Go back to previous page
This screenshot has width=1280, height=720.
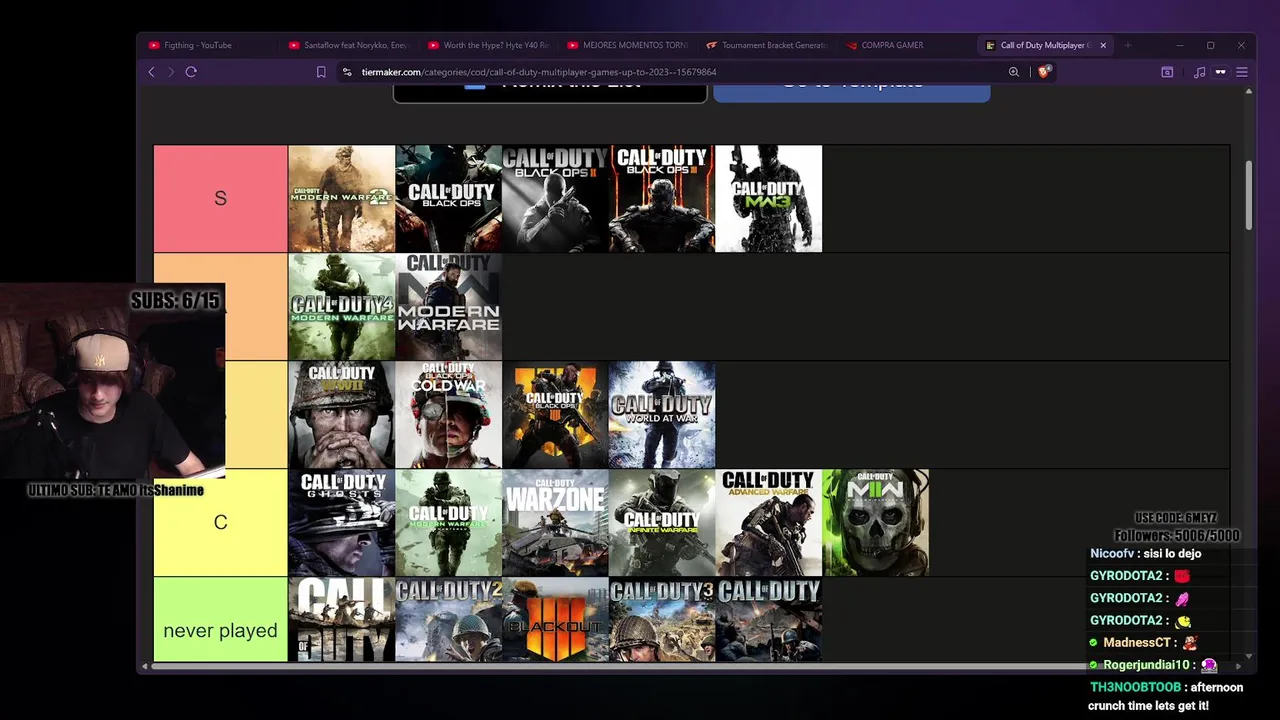click(152, 72)
